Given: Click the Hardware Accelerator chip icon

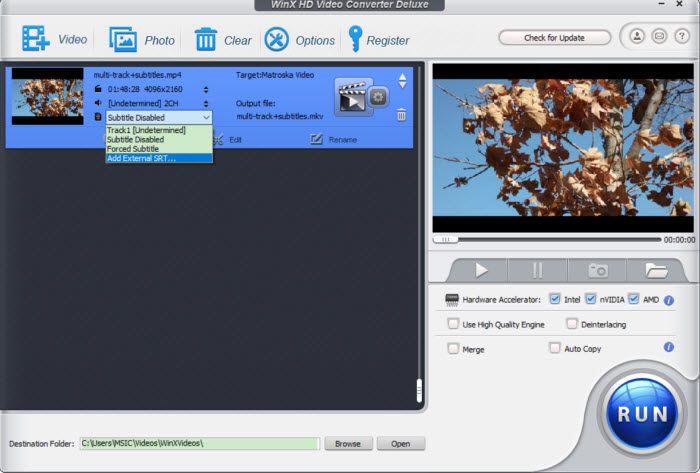Looking at the screenshot, I should [452, 300].
